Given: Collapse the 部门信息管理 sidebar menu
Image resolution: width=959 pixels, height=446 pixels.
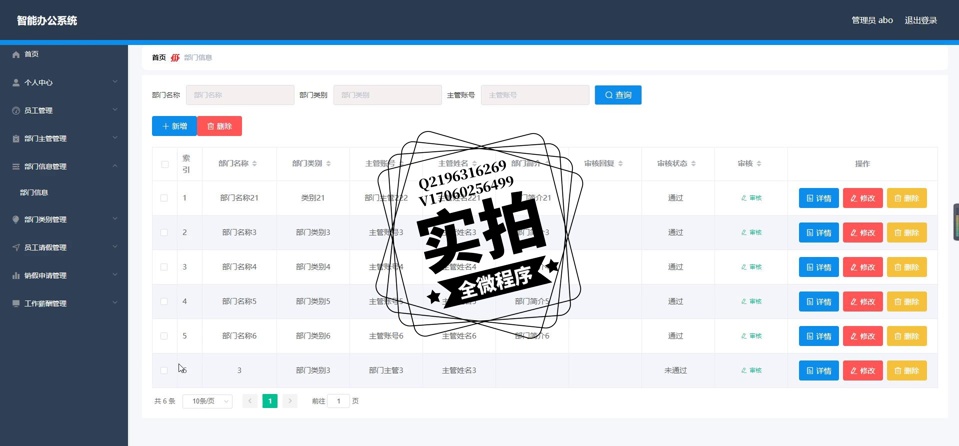Looking at the screenshot, I should (64, 167).
